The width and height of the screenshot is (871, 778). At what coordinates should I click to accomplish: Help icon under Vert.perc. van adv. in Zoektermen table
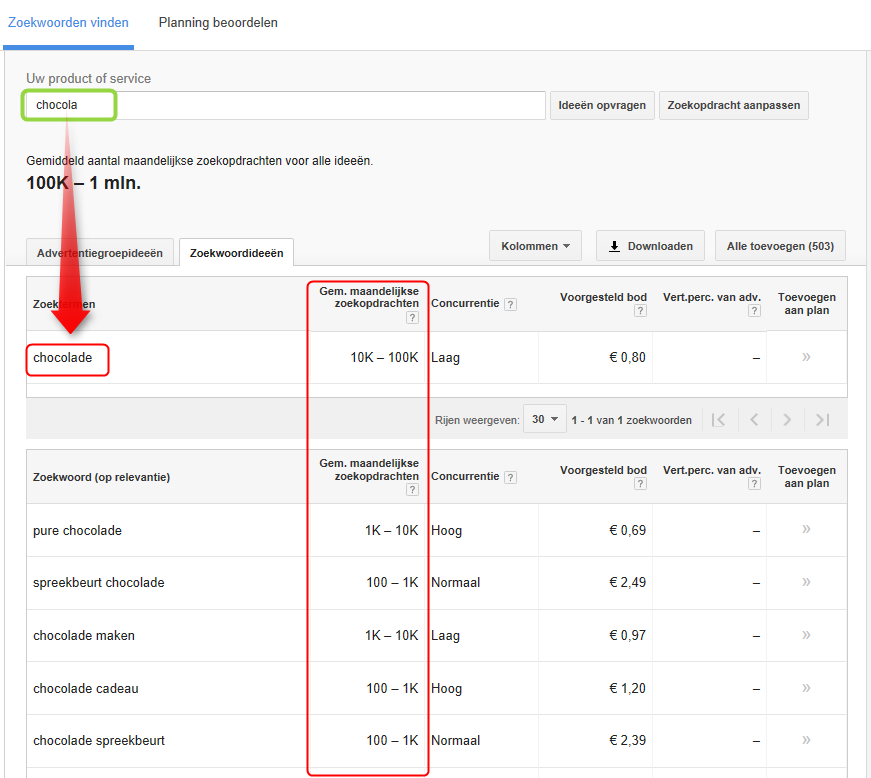click(754, 310)
